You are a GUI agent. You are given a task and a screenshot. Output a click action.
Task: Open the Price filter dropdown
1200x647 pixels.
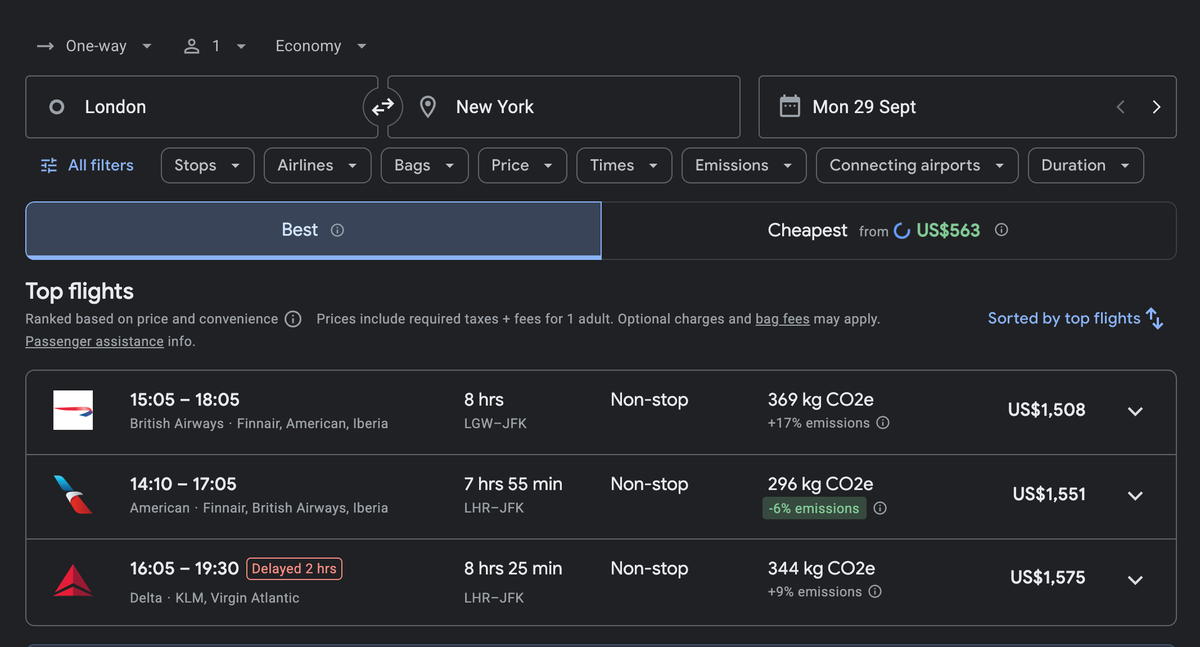coord(522,166)
